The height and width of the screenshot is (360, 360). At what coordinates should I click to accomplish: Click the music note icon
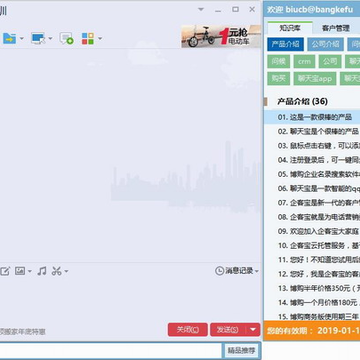(x=42, y=271)
